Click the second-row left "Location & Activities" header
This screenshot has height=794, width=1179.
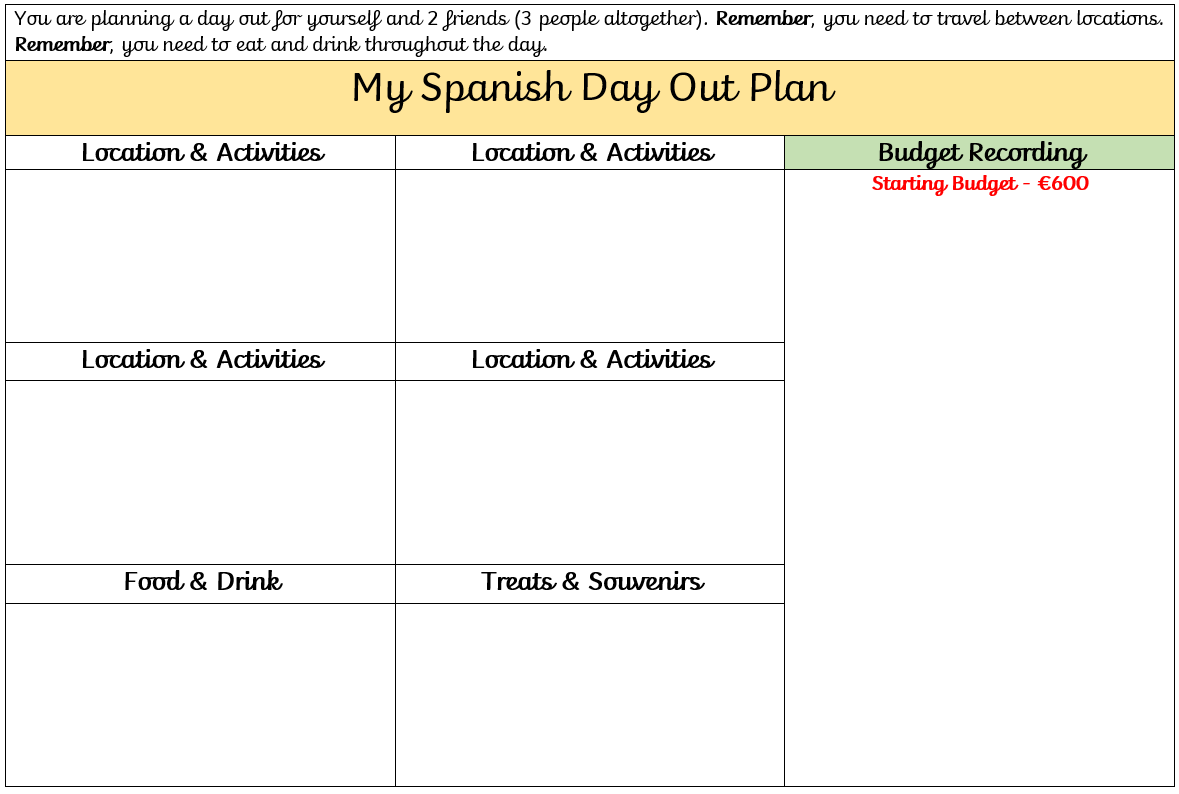click(x=202, y=360)
